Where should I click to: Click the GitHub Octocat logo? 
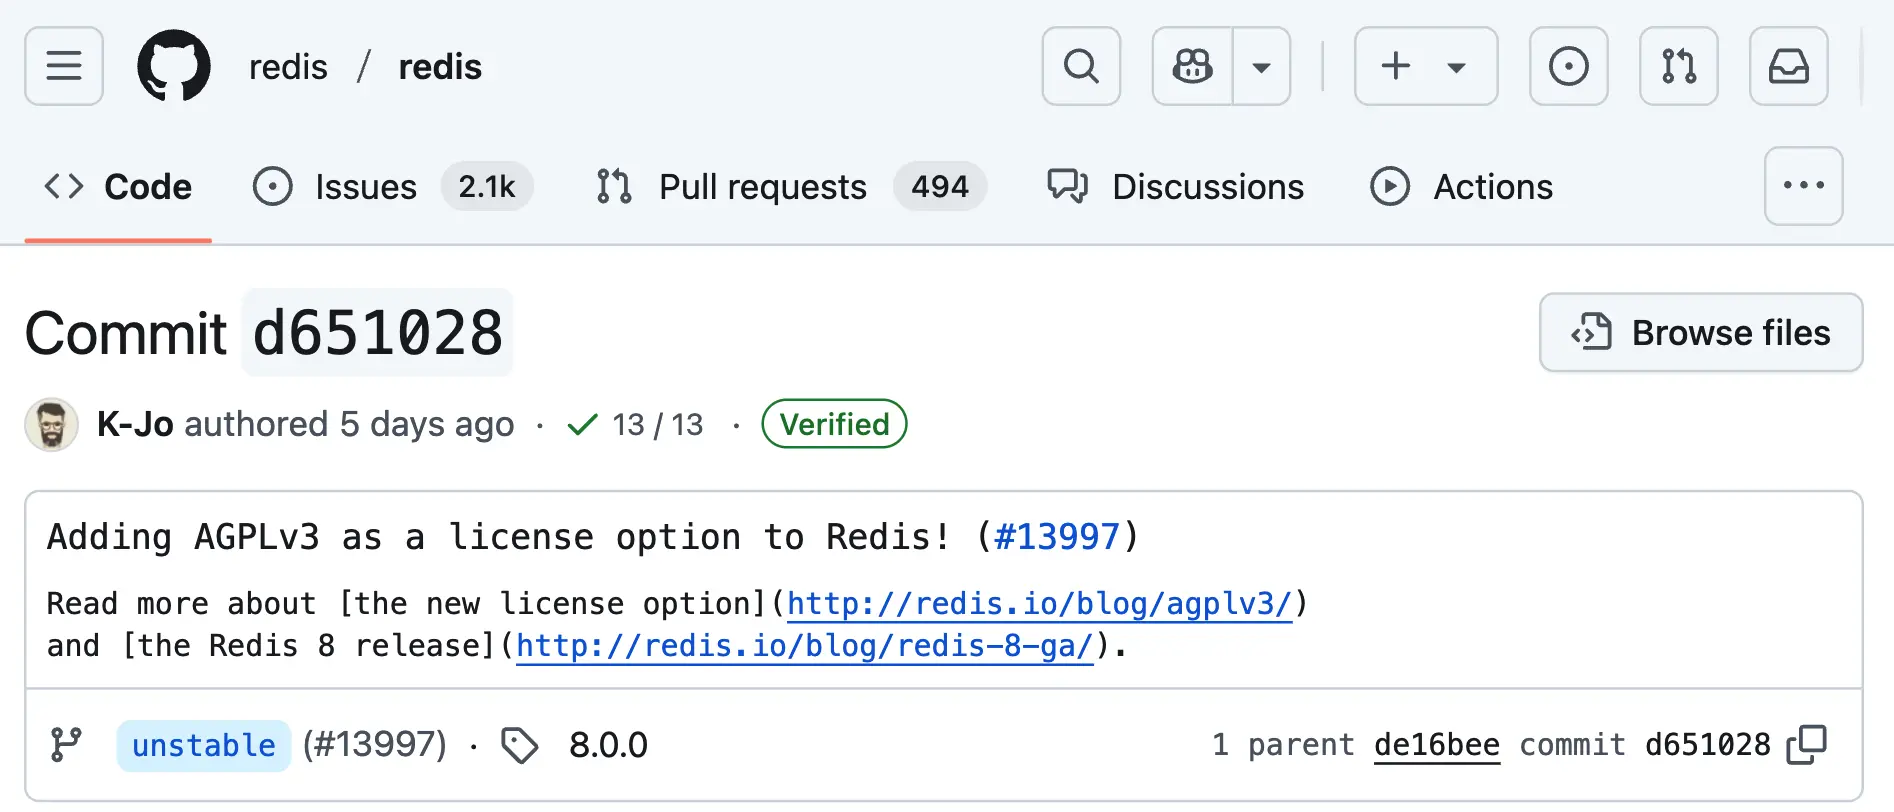pyautogui.click(x=174, y=67)
